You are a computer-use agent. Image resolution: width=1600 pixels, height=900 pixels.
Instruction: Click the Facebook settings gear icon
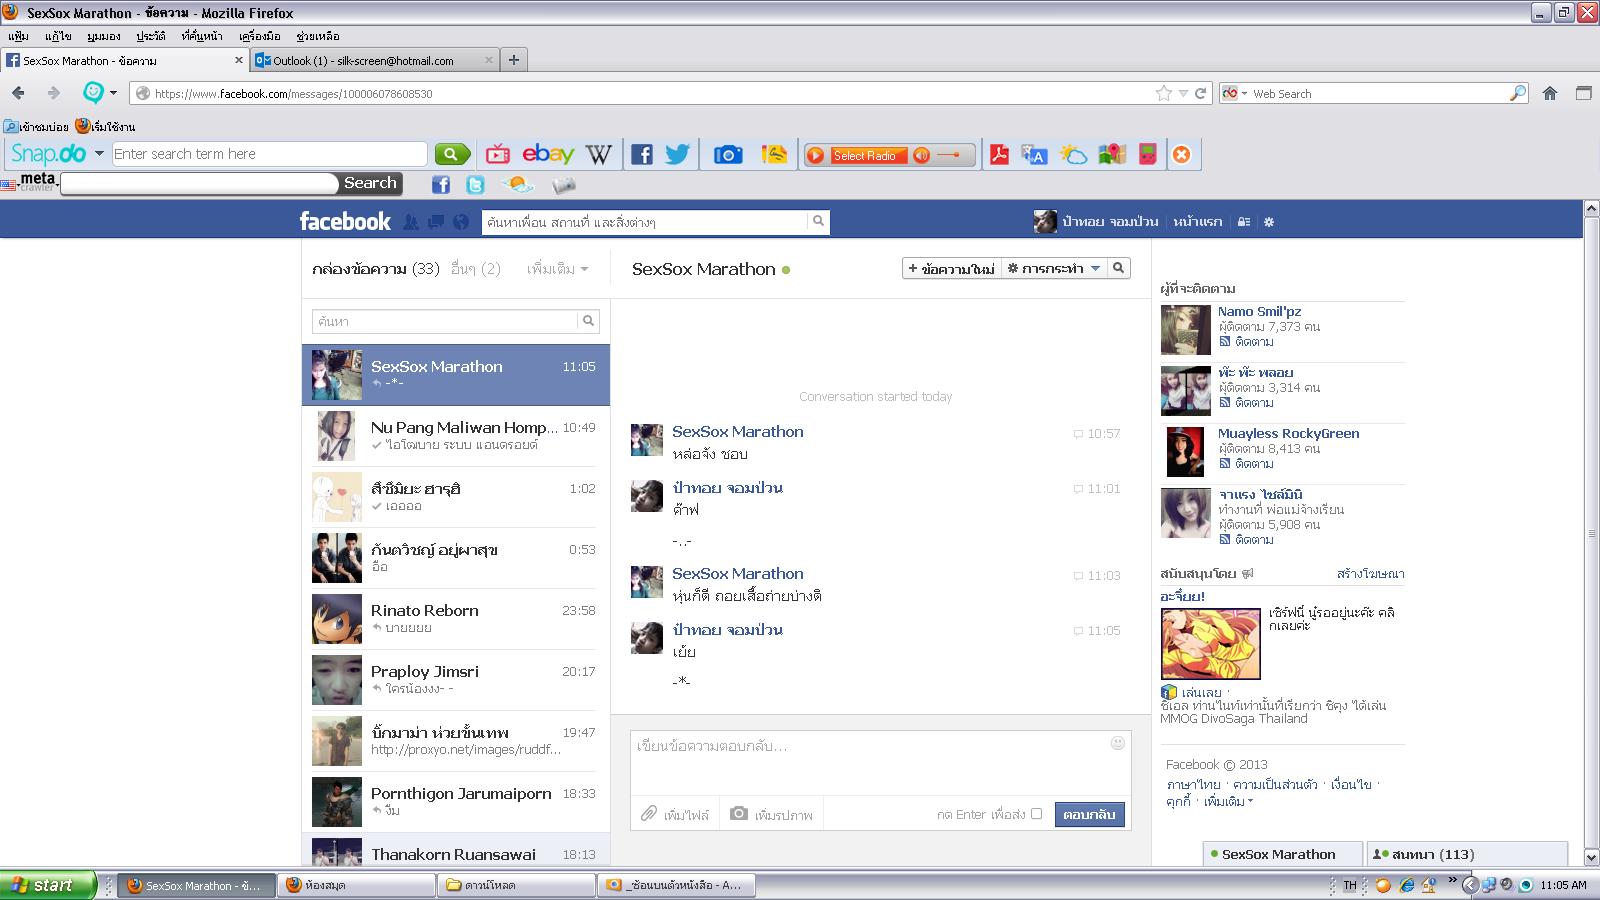click(1269, 222)
